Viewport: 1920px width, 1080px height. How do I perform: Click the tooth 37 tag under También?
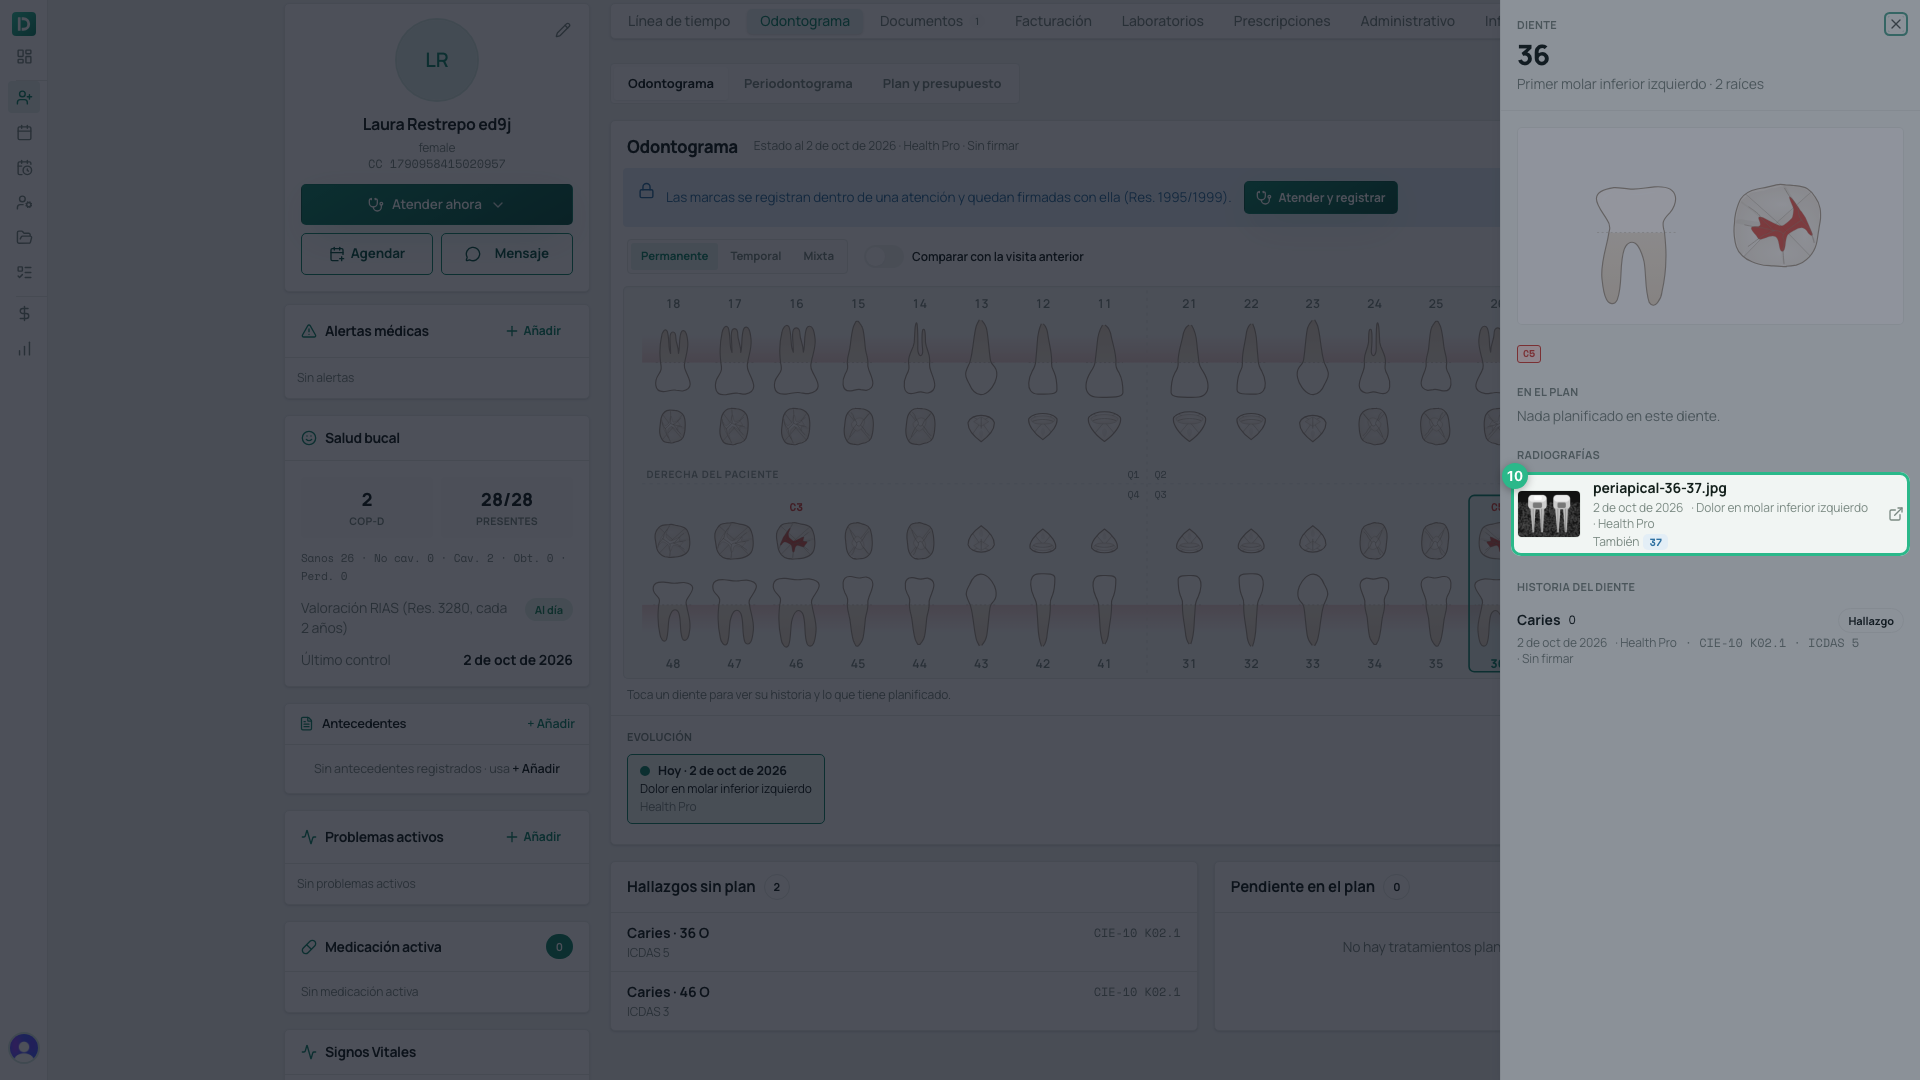coord(1655,542)
